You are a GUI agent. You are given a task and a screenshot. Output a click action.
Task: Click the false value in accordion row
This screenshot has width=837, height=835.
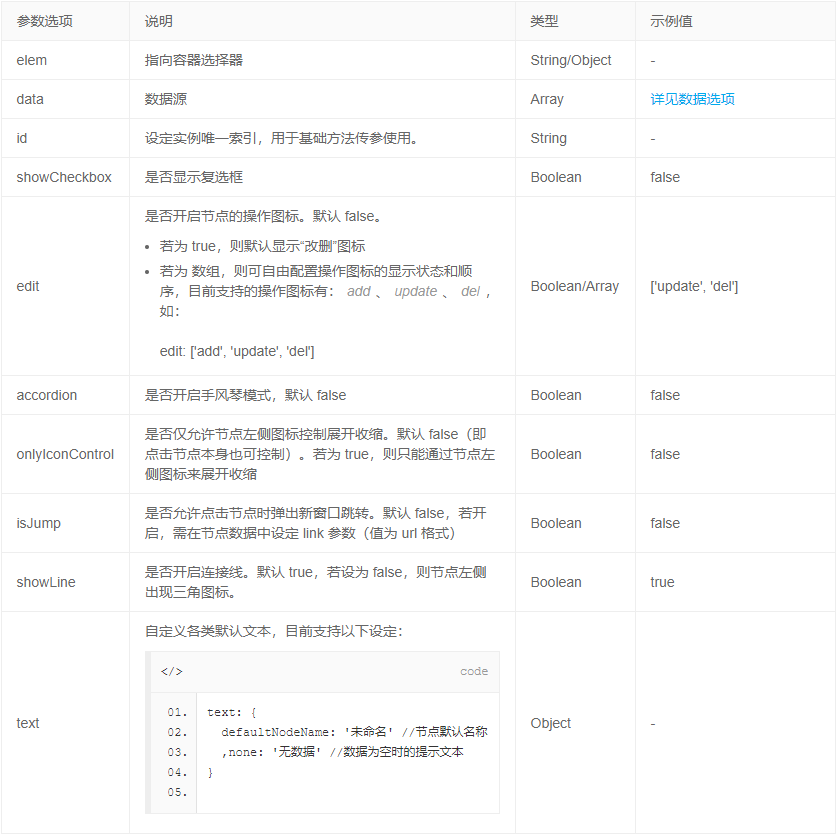coord(665,395)
